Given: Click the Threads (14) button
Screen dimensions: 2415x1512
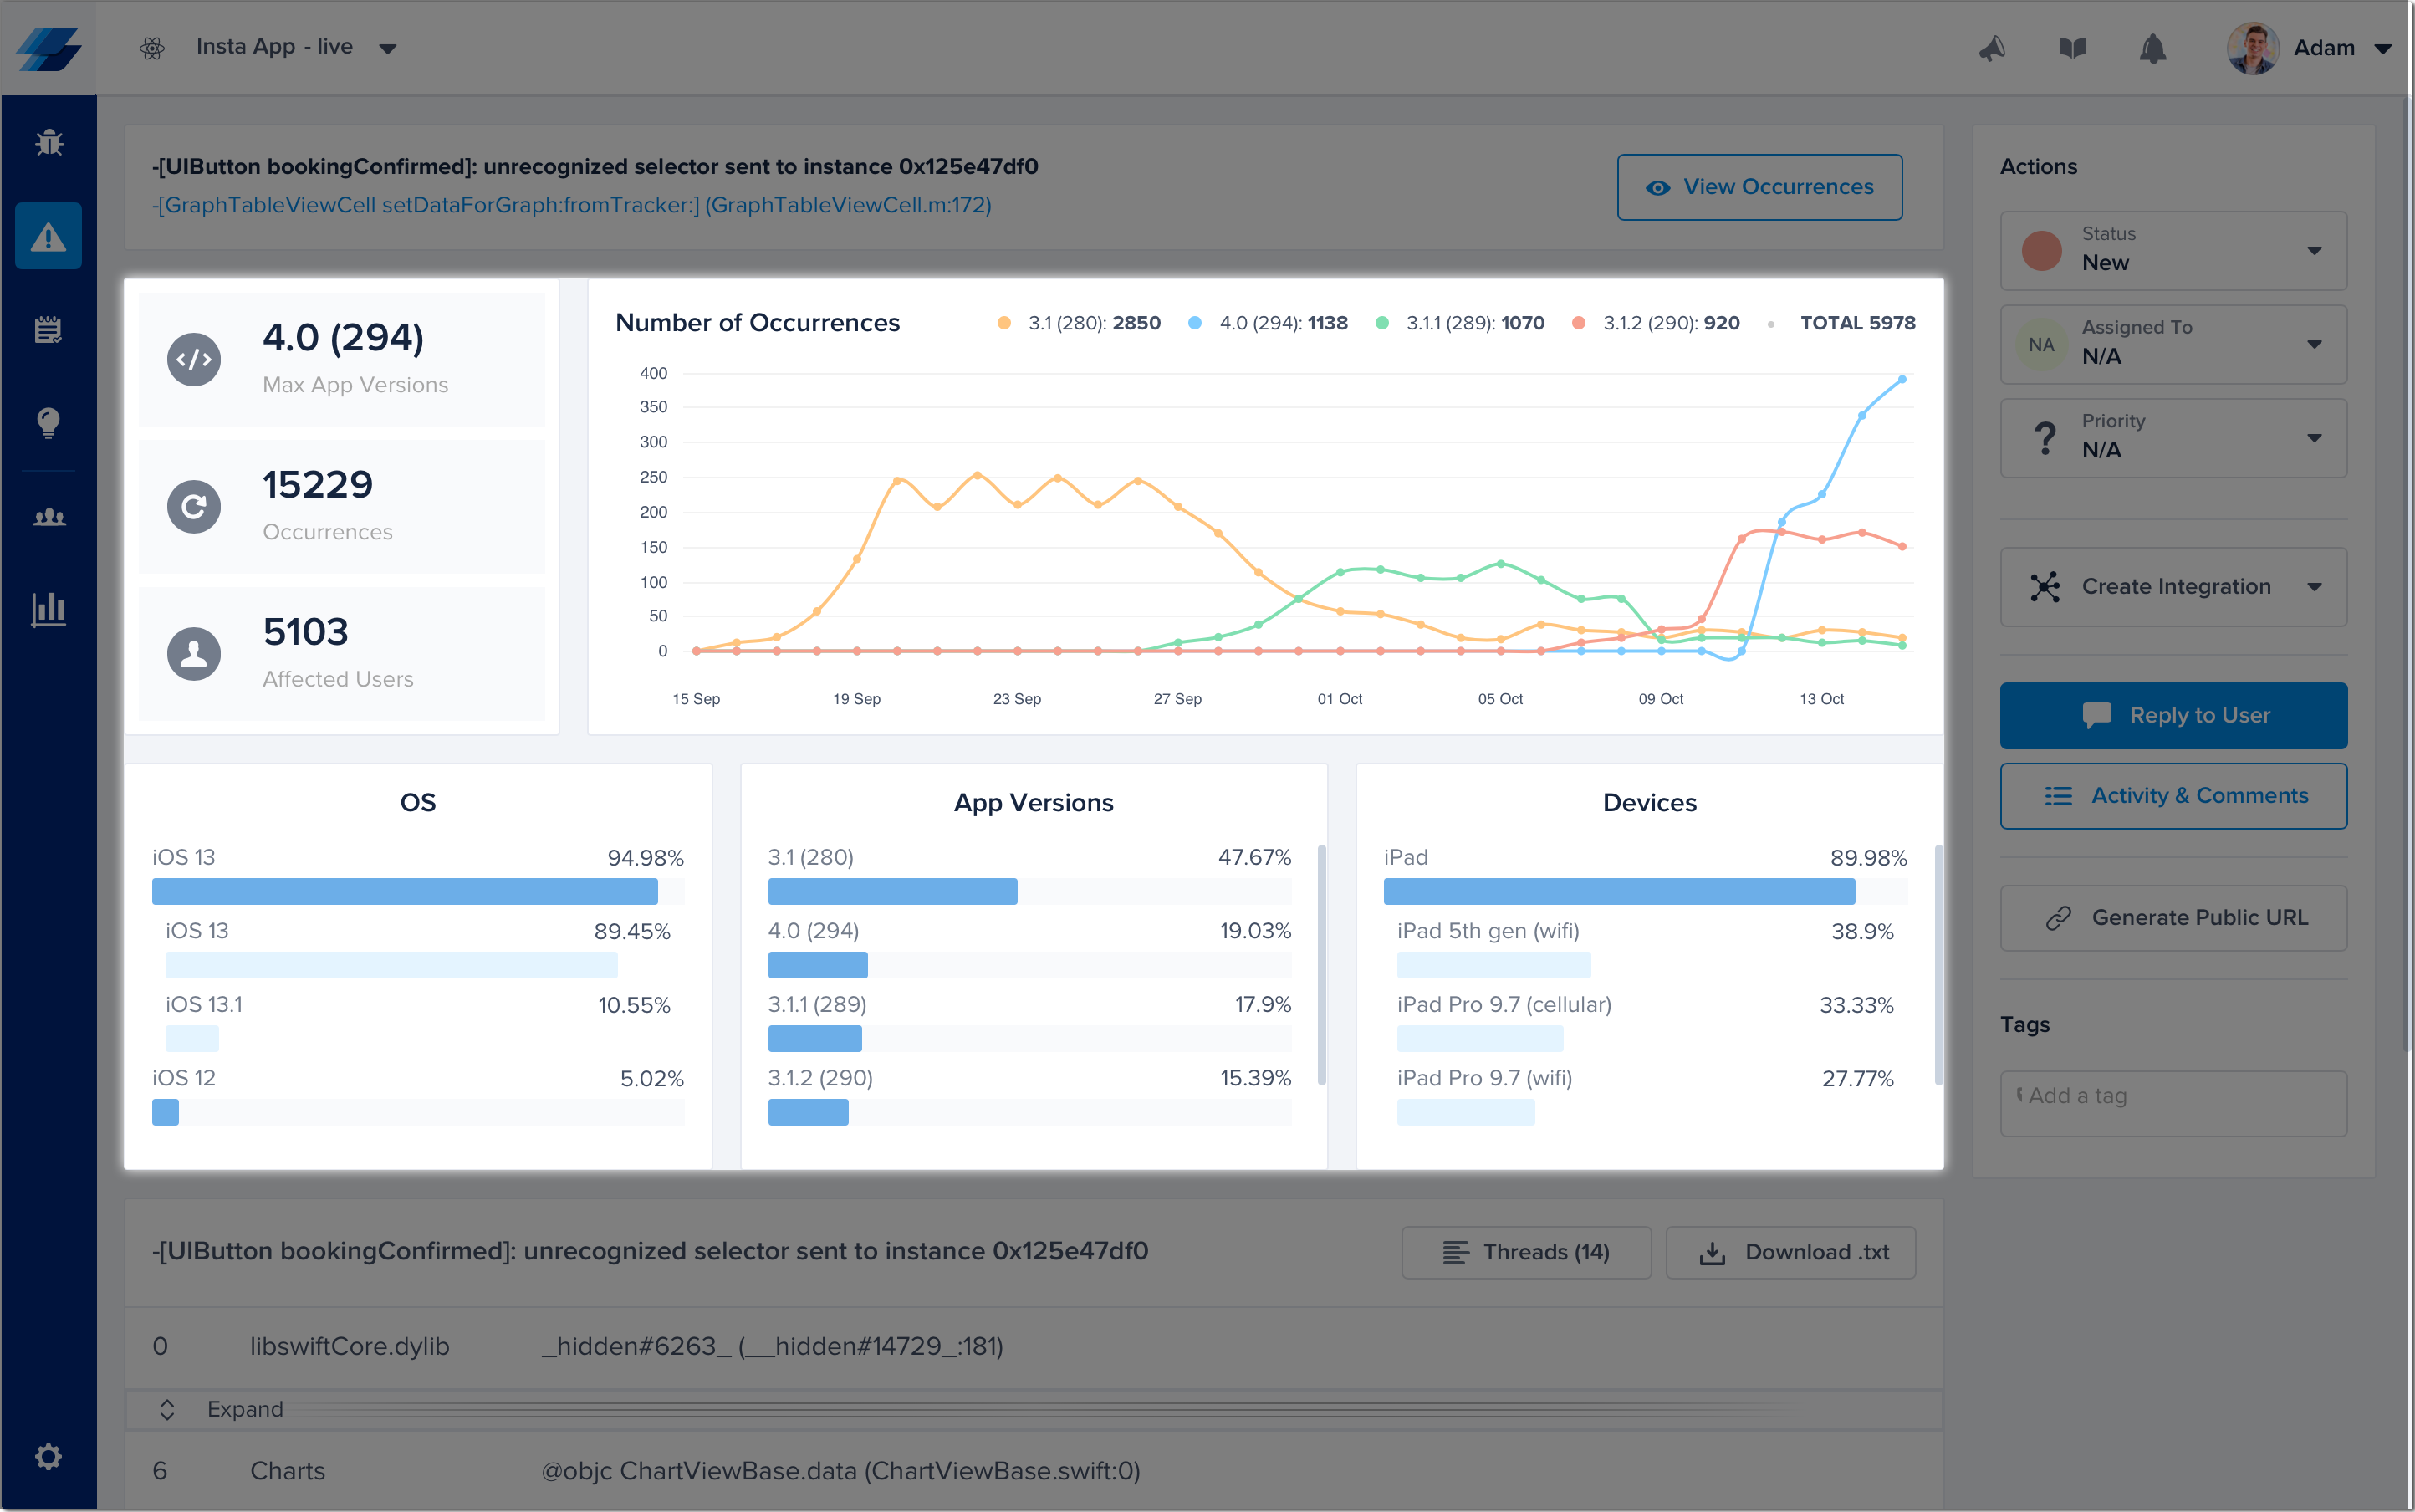Looking at the screenshot, I should (x=1525, y=1252).
